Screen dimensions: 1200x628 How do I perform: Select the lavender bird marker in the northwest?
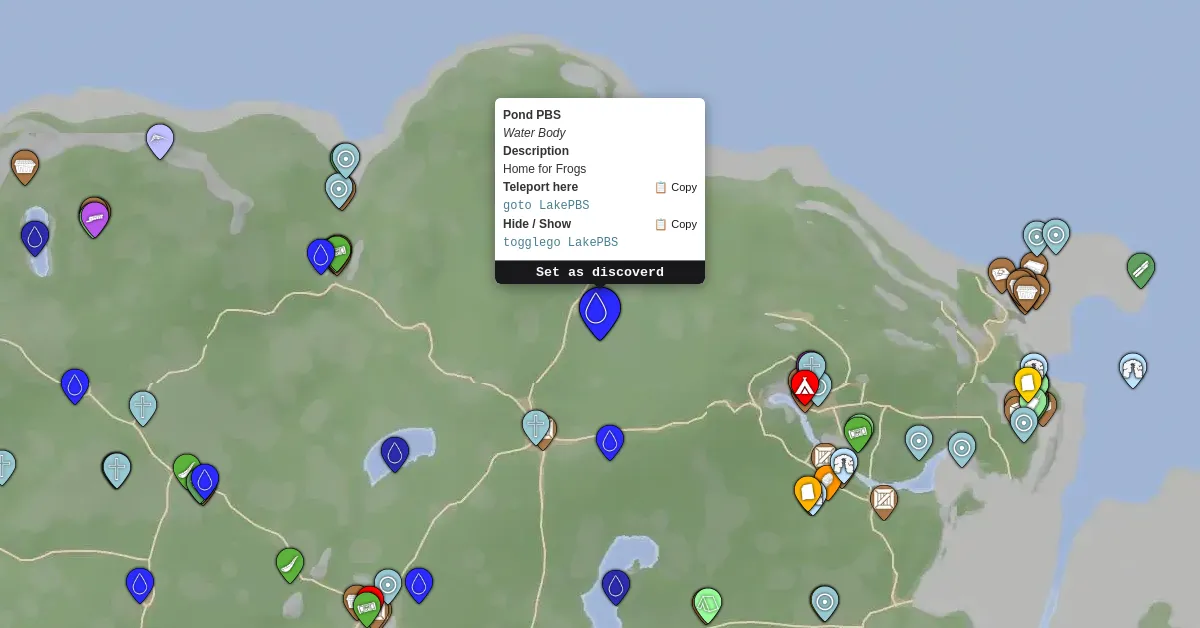[160, 140]
